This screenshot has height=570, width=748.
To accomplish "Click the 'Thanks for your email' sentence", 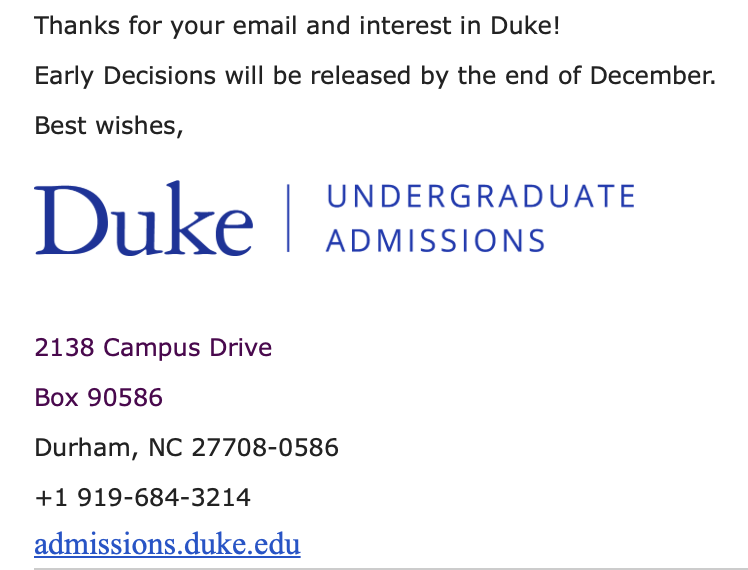I will (x=297, y=25).
